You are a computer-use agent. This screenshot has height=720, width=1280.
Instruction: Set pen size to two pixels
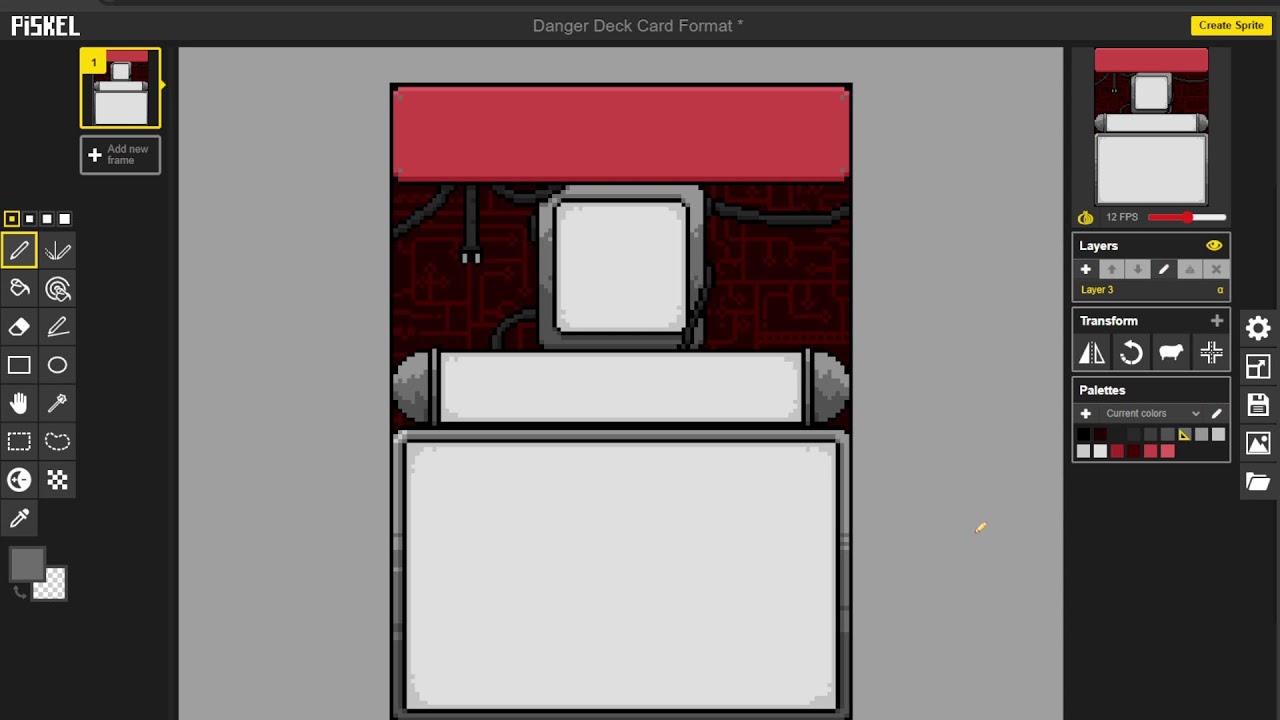(x=30, y=218)
